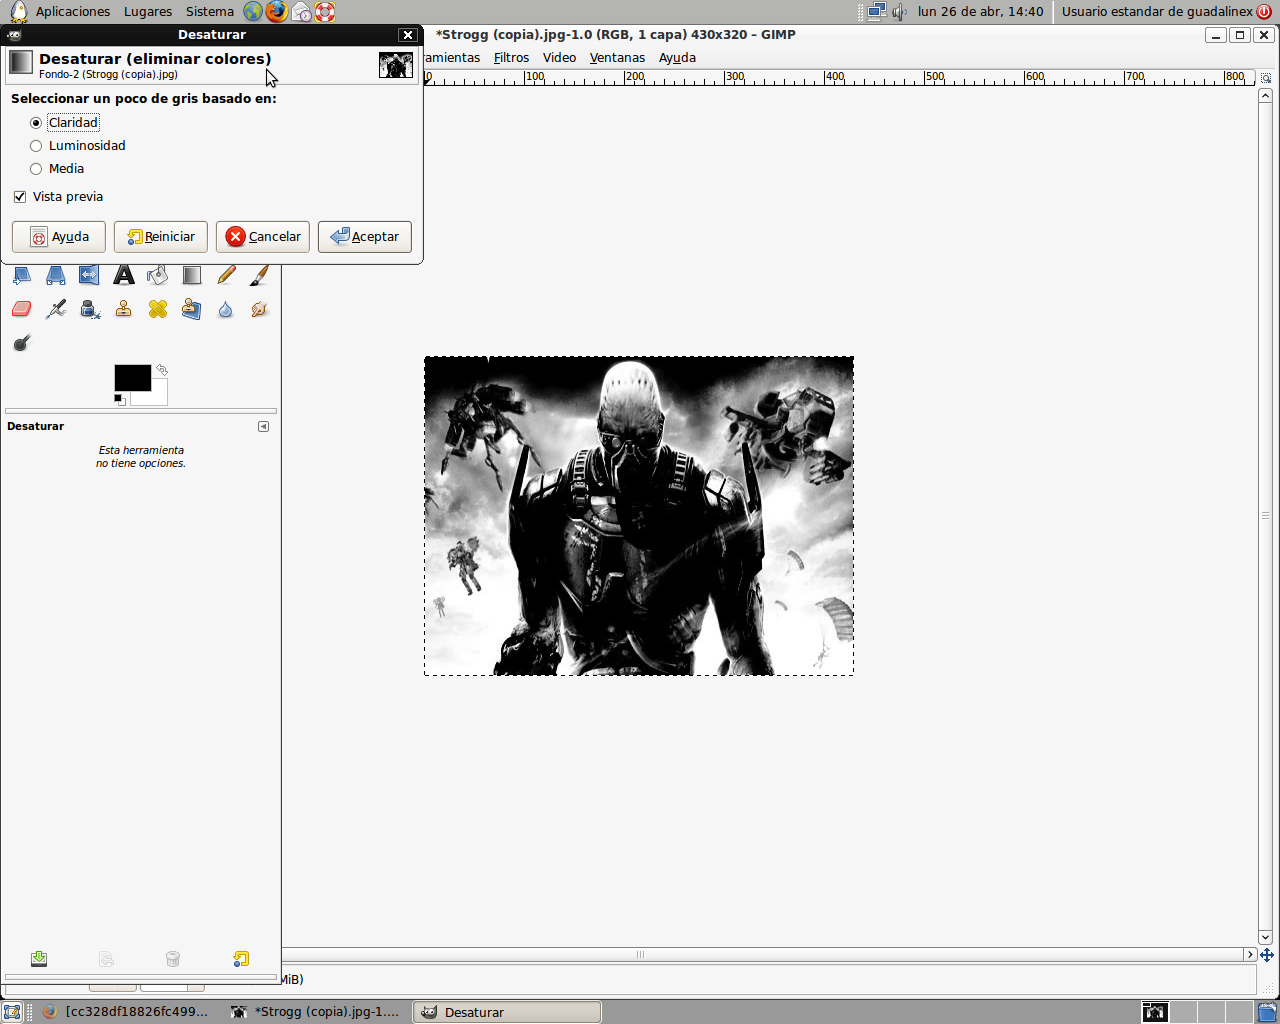This screenshot has width=1280, height=1024.
Task: Select the Heal tool
Action: pos(158,309)
